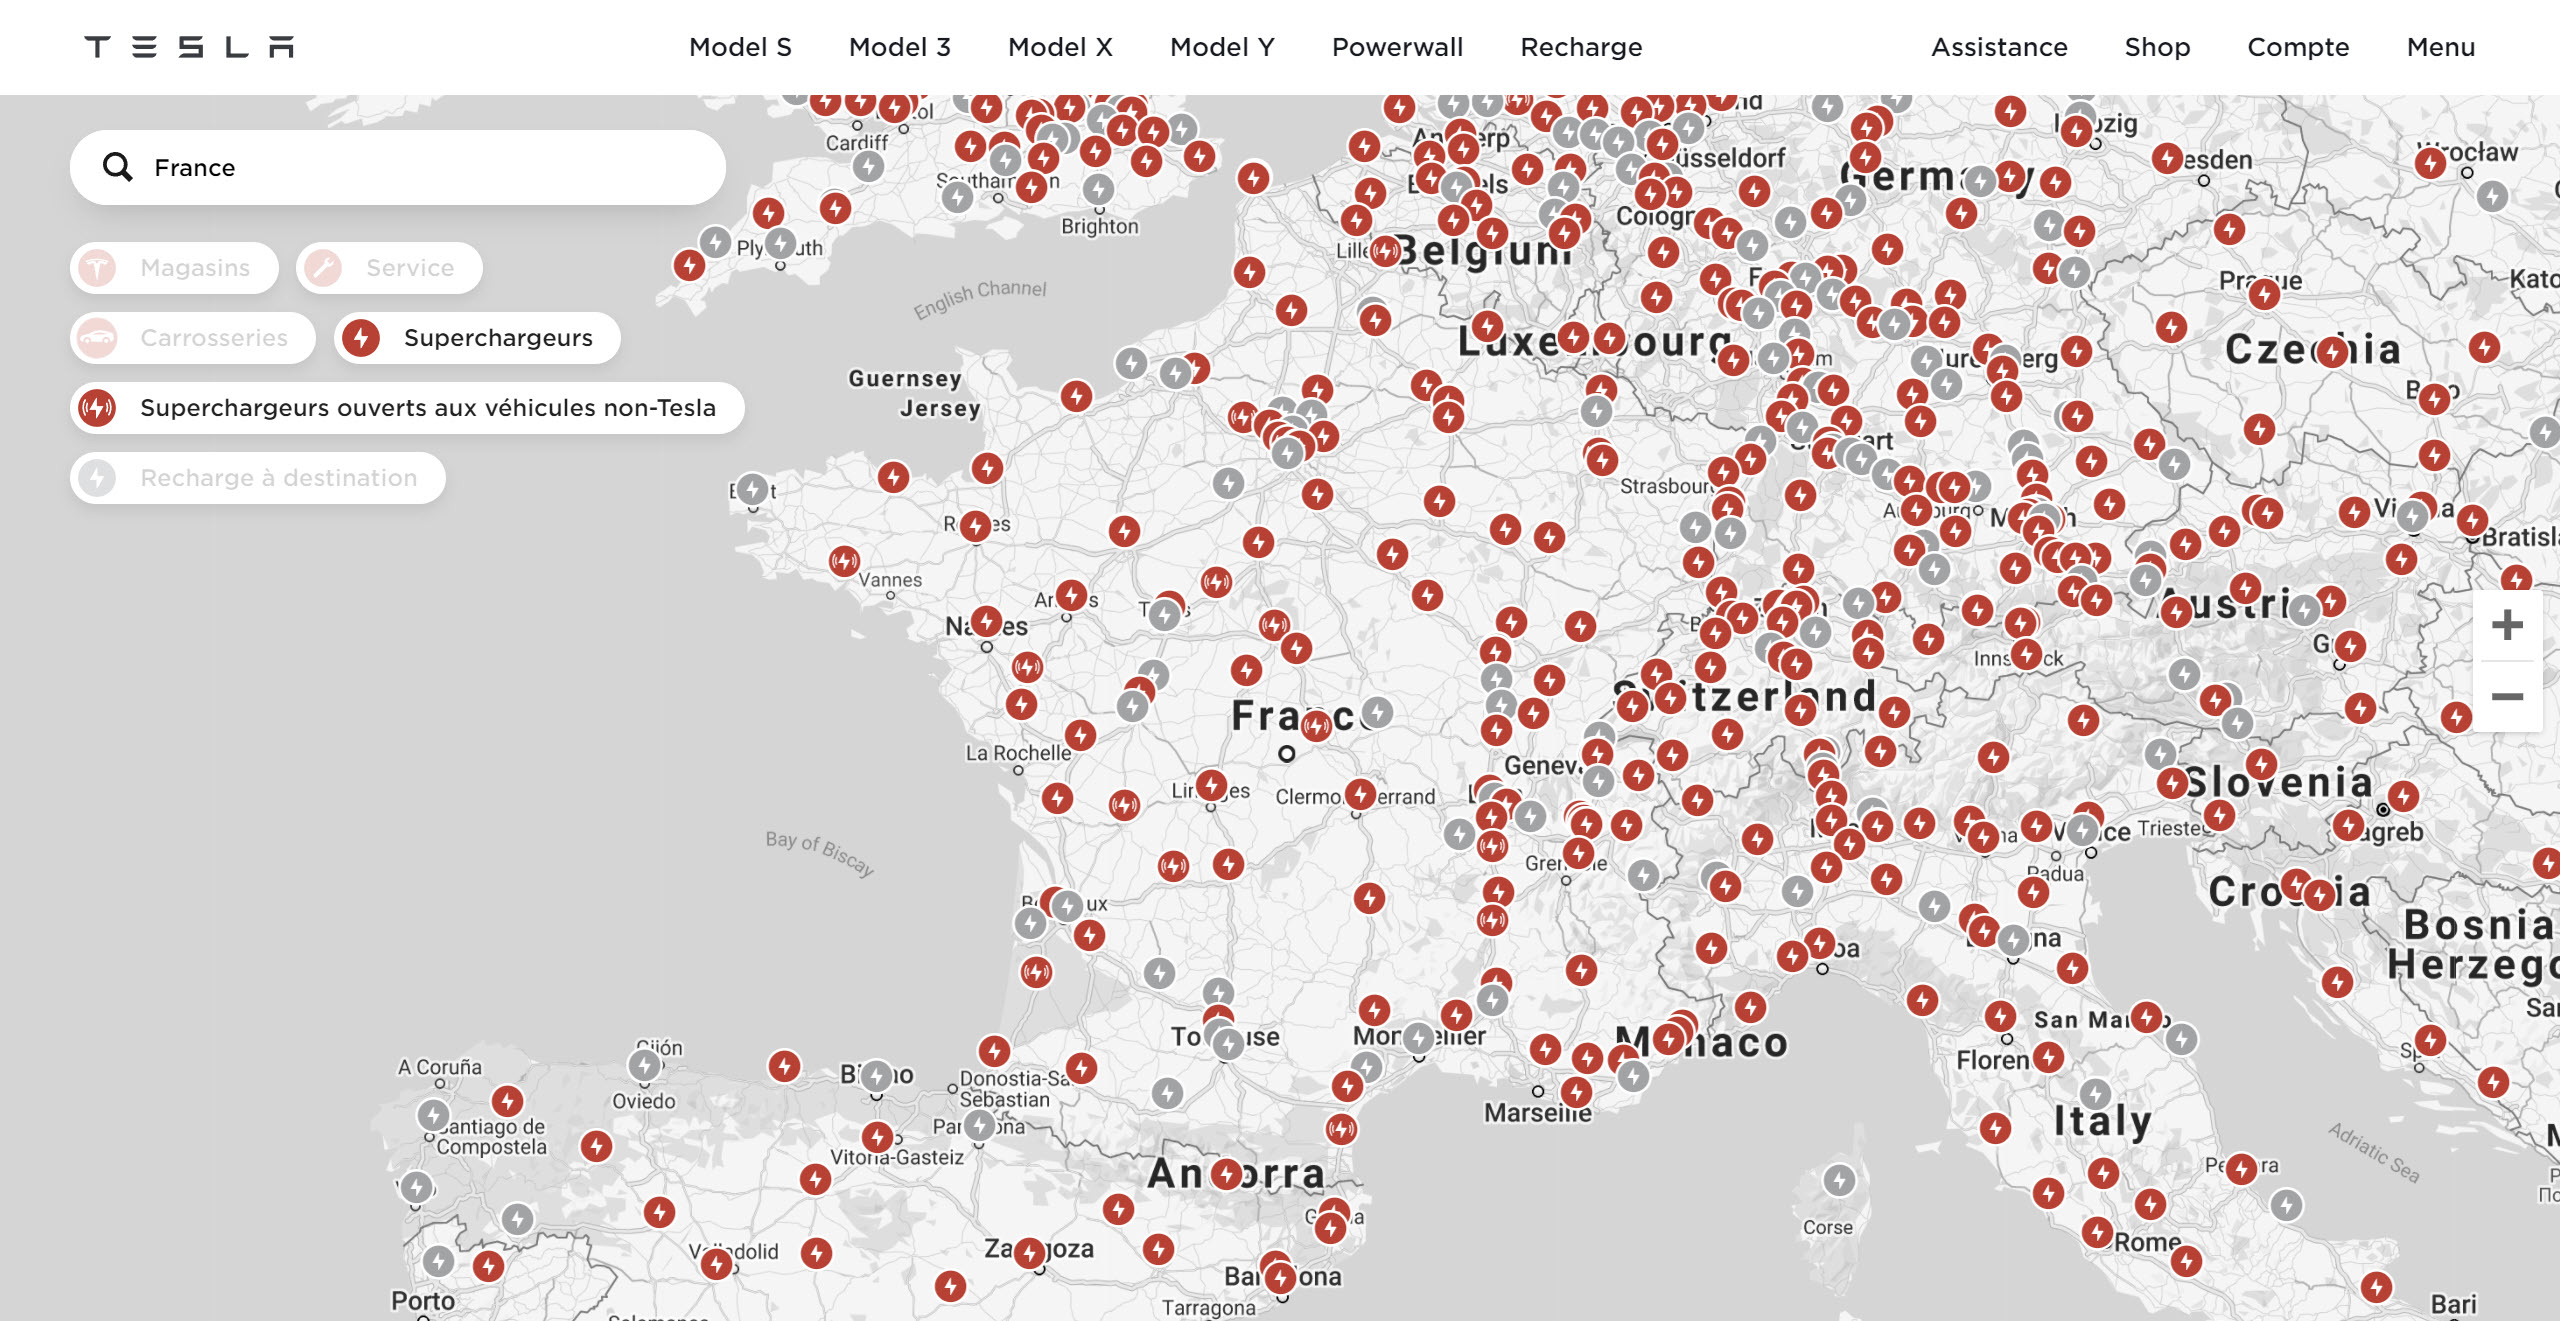Select the red pin on Nantes label
The width and height of the screenshot is (2560, 1321).
[987, 622]
